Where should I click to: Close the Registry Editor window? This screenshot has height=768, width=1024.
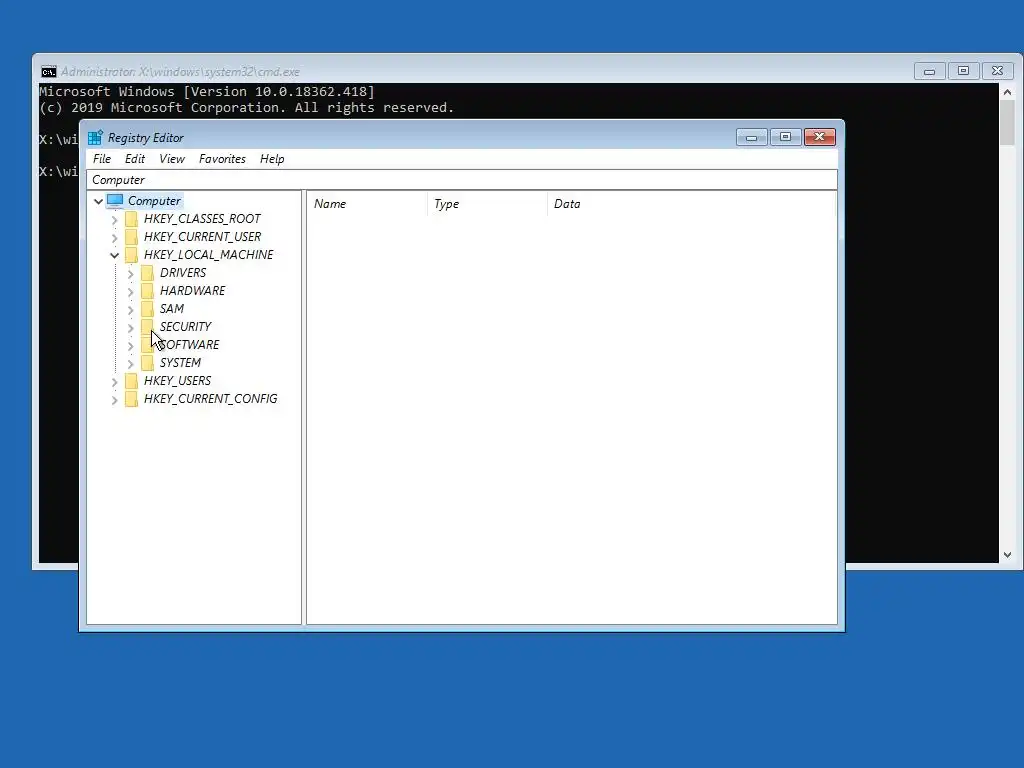click(x=820, y=137)
